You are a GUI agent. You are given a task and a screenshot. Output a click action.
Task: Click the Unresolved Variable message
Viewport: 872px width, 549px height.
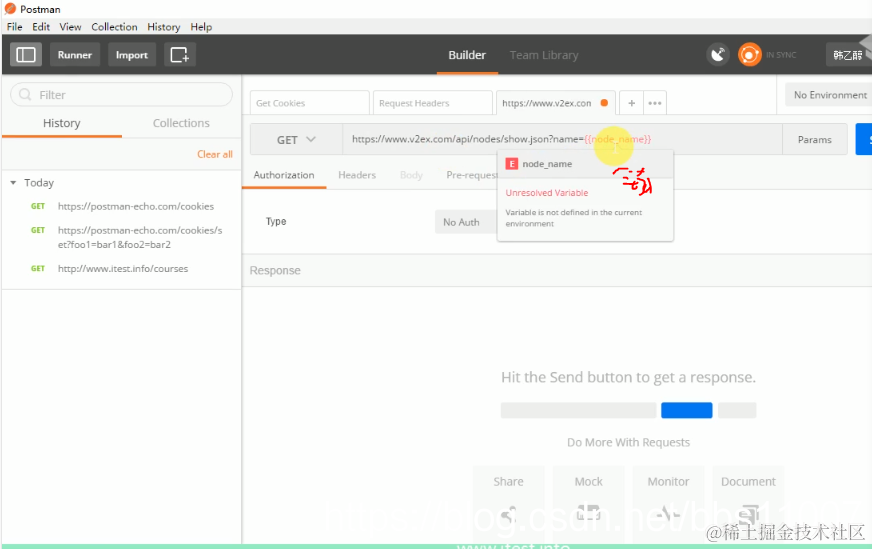tap(547, 192)
